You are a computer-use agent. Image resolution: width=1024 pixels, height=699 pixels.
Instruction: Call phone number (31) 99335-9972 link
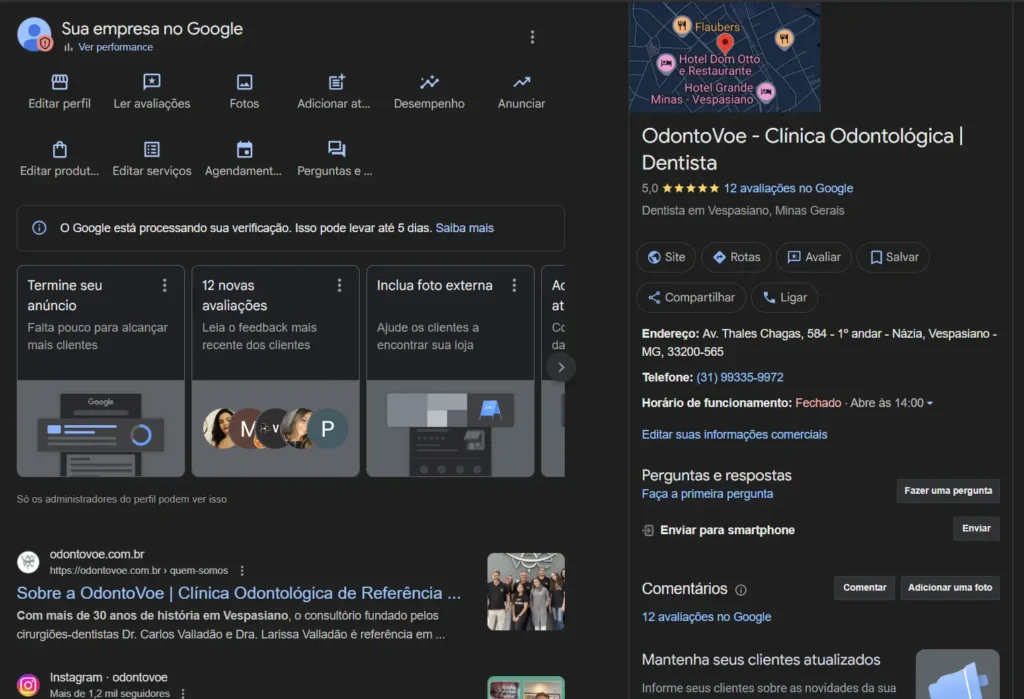tap(739, 378)
